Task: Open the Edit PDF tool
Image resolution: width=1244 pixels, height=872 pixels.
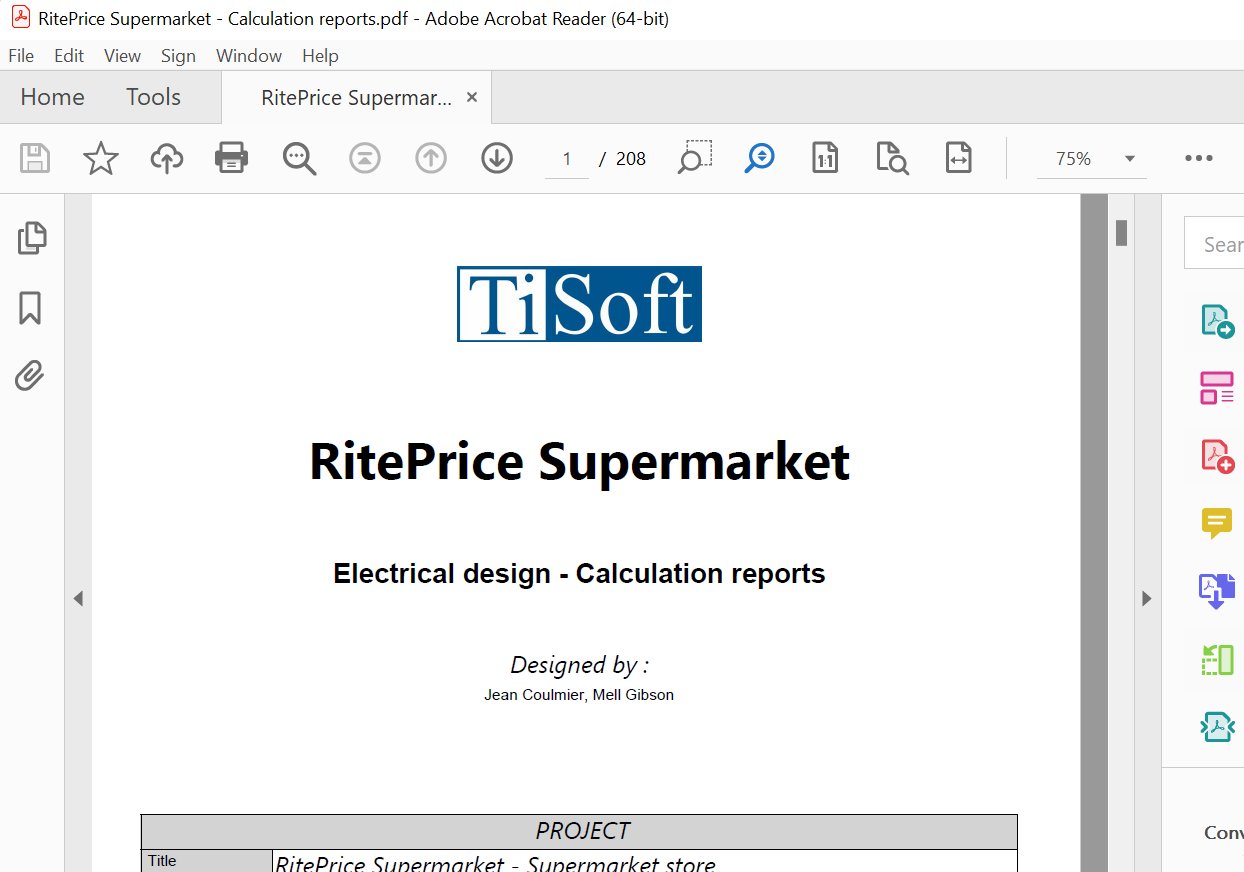Action: coord(1216,387)
